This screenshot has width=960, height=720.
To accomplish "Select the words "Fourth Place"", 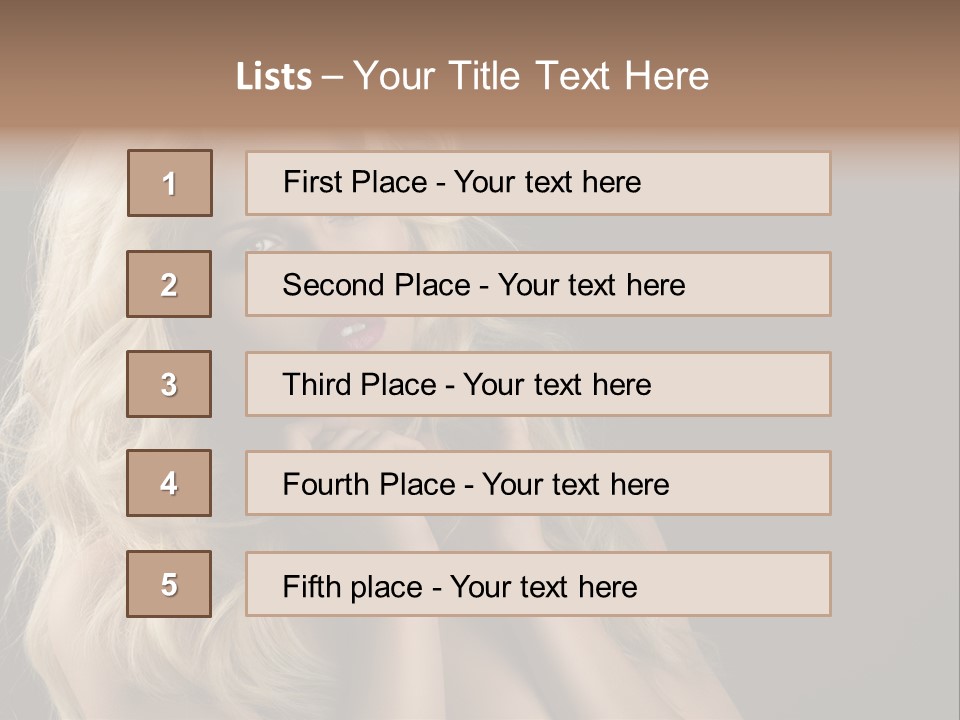I will pos(368,485).
